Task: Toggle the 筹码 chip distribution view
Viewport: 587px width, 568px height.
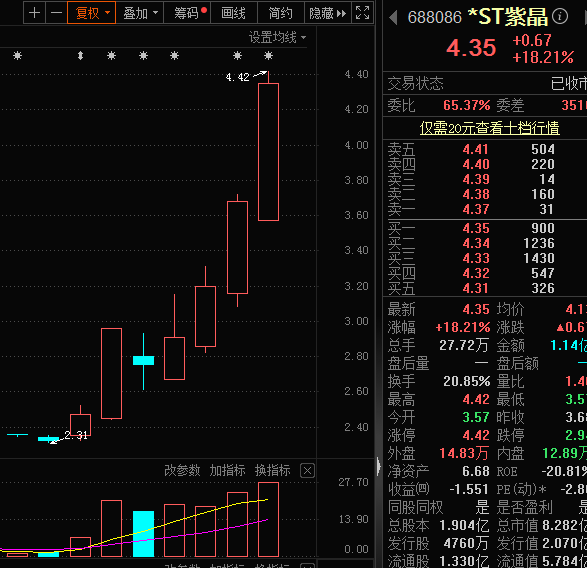Action: [187, 13]
